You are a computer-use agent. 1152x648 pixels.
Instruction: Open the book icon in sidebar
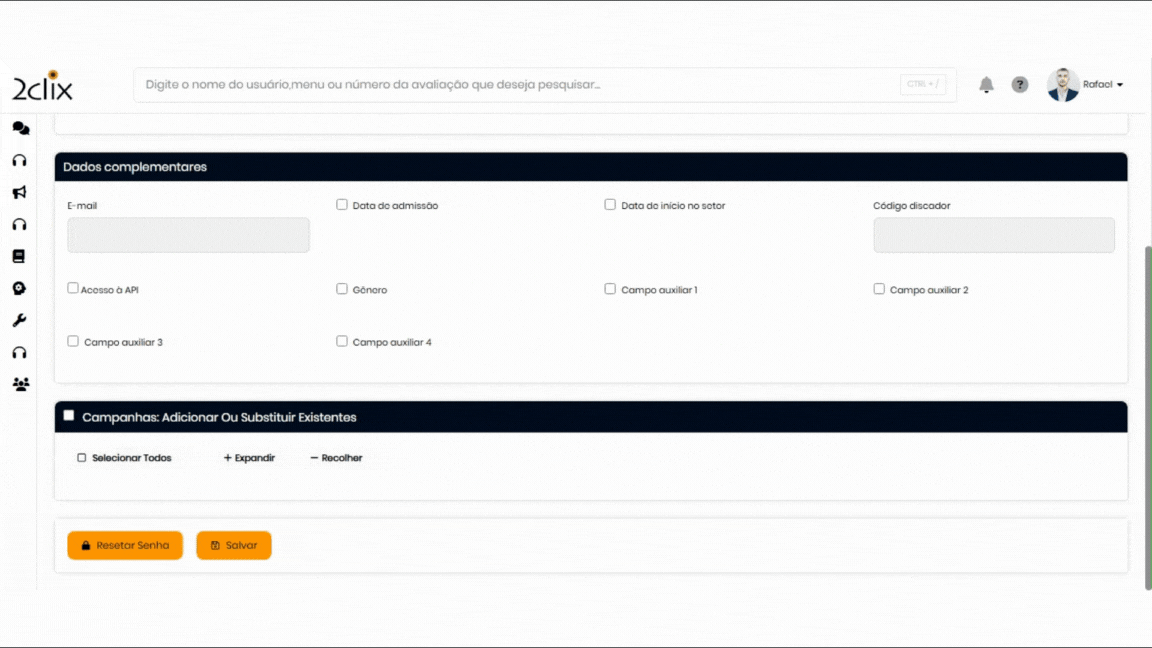(x=19, y=256)
